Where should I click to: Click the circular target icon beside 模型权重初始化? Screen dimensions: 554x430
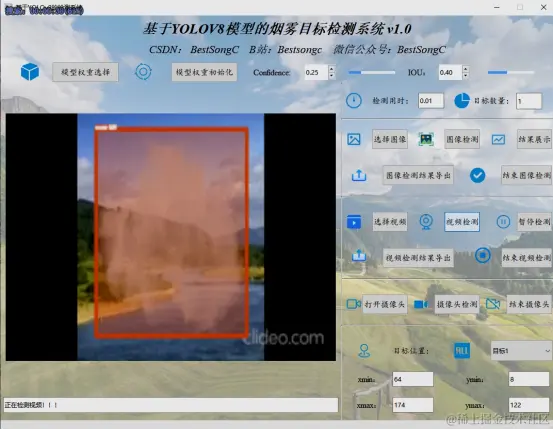[143, 72]
